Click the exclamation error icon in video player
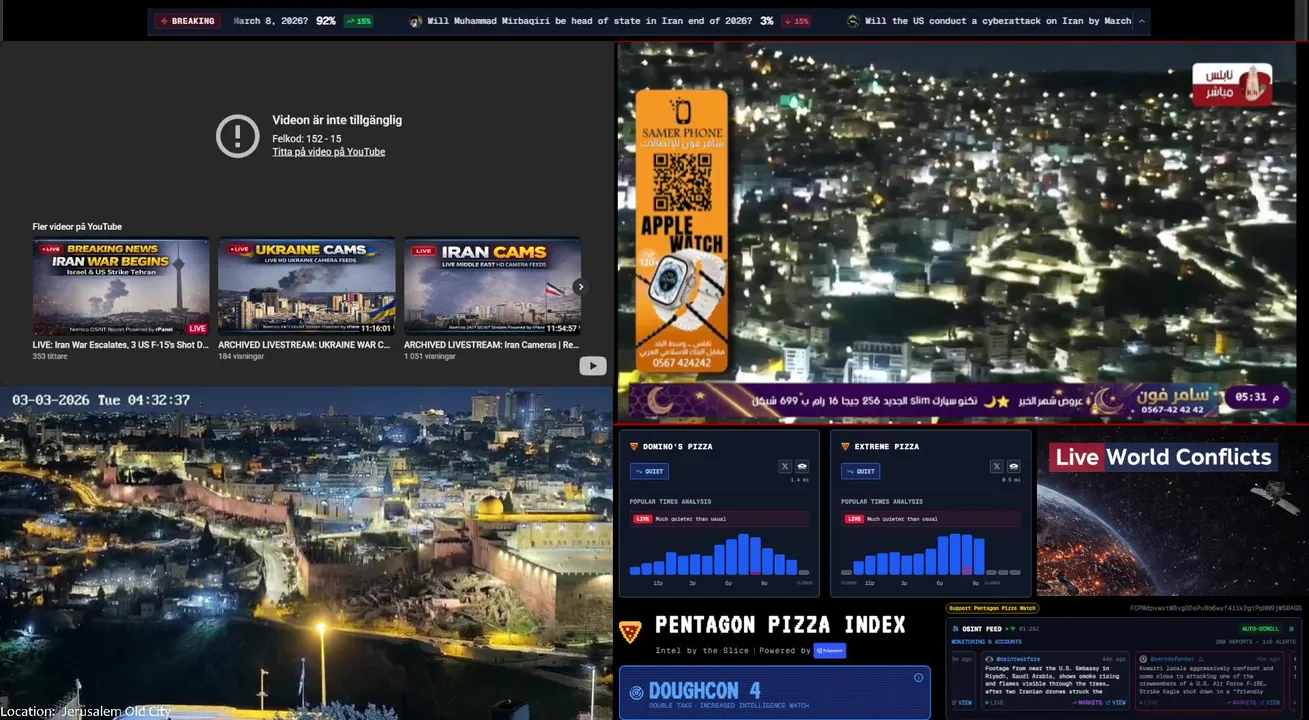 pos(238,136)
